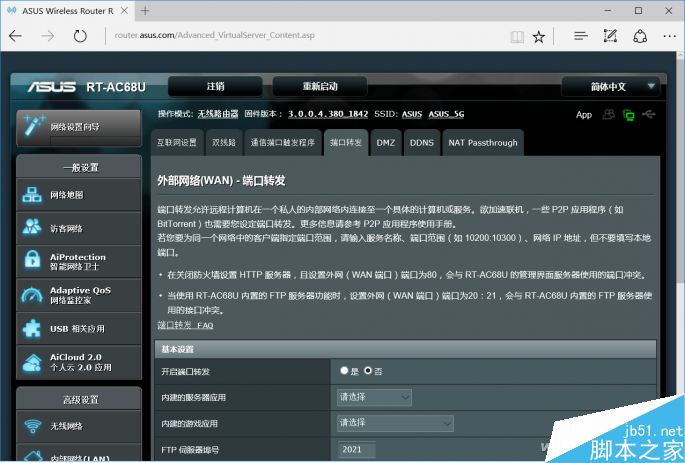
Task: Click the 基本设置 section header
Action: click(x=405, y=349)
